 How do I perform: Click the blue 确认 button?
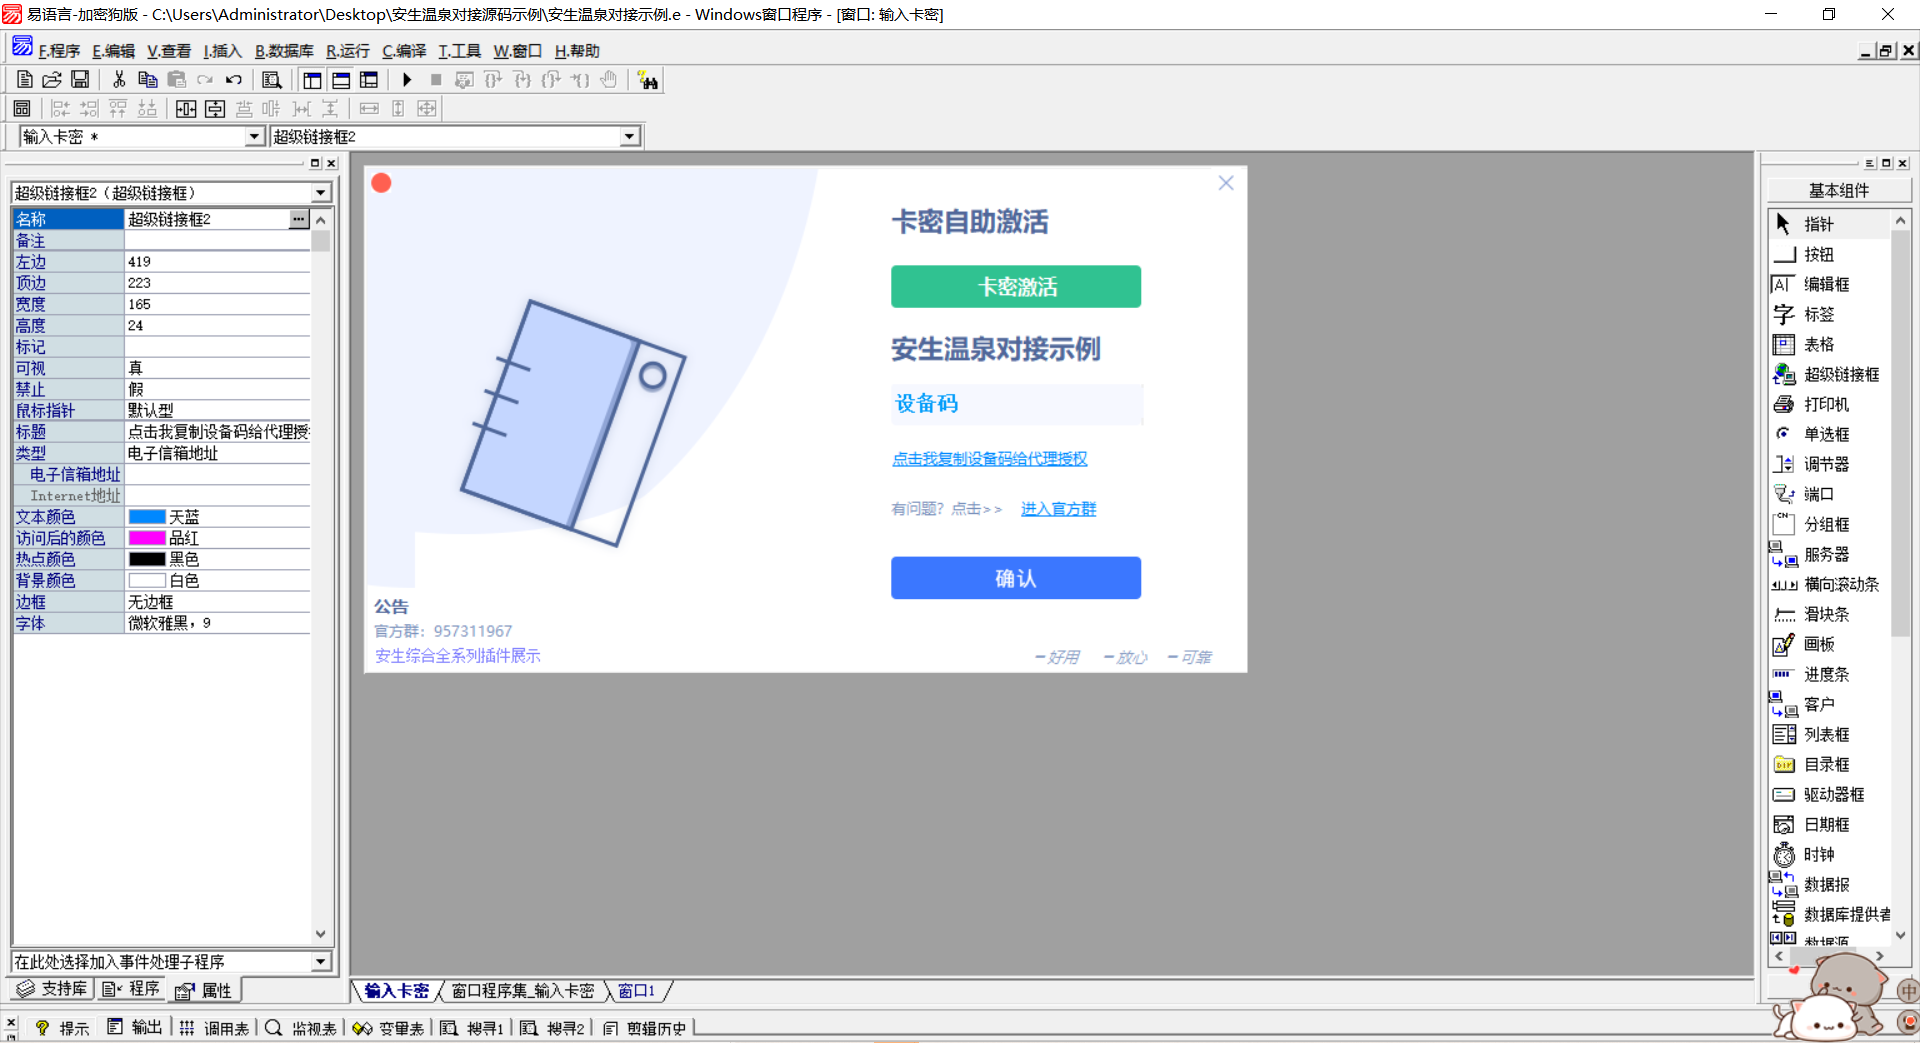coord(1015,578)
